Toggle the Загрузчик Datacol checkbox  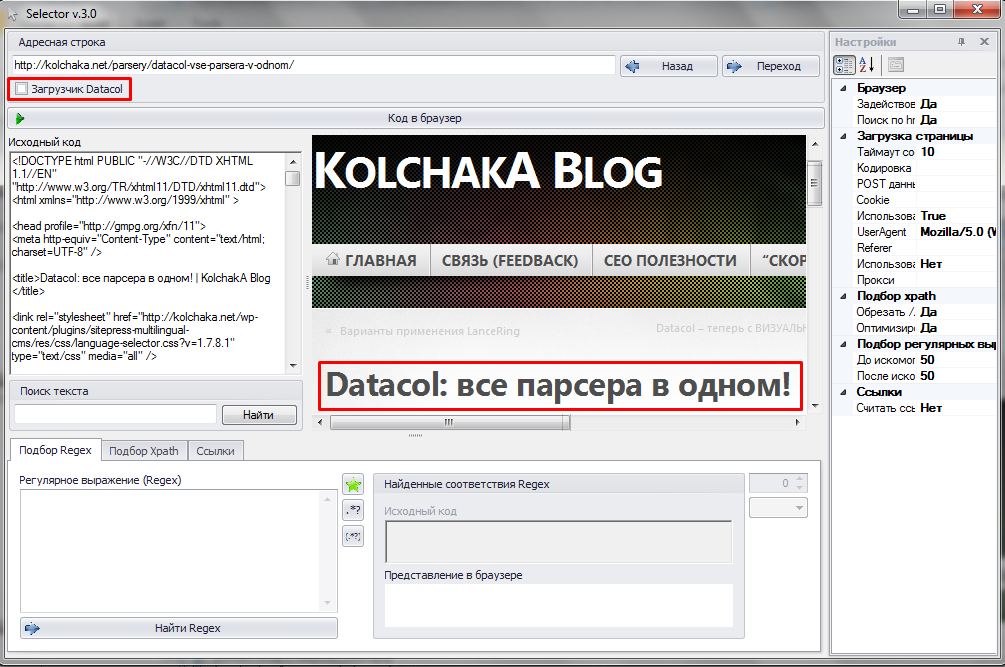(x=22, y=89)
